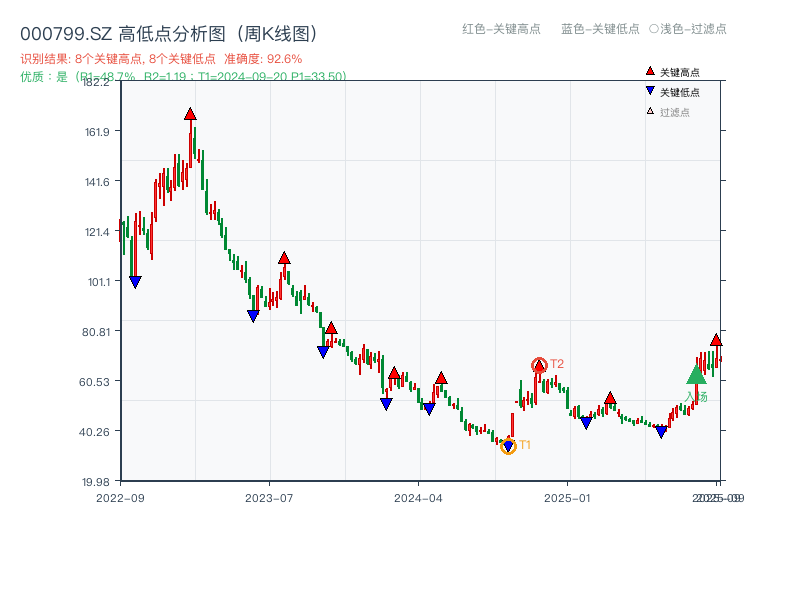Viewport: 800px width, 600px height.
Task: Select the red 关键高点 triangle icon in legend
Action: click(650, 71)
